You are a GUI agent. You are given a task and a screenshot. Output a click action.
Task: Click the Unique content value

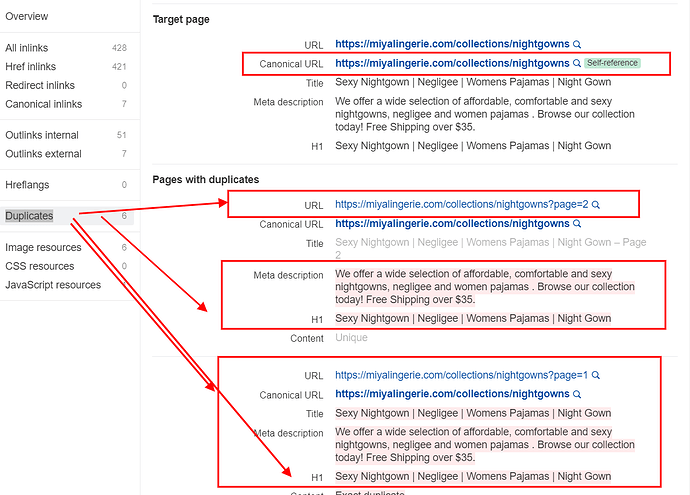[x=351, y=337]
